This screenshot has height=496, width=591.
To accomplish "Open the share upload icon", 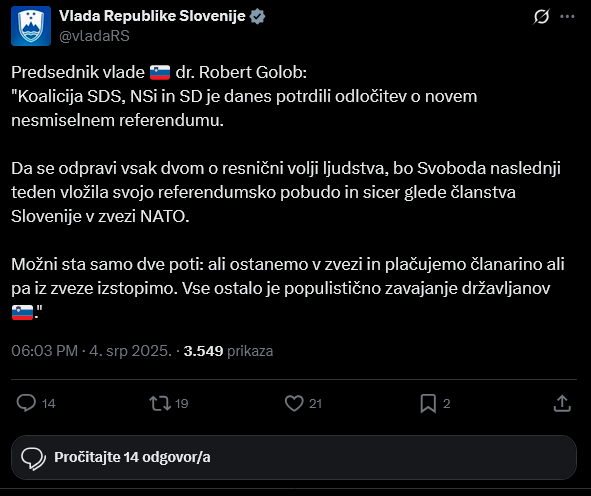I will (562, 403).
